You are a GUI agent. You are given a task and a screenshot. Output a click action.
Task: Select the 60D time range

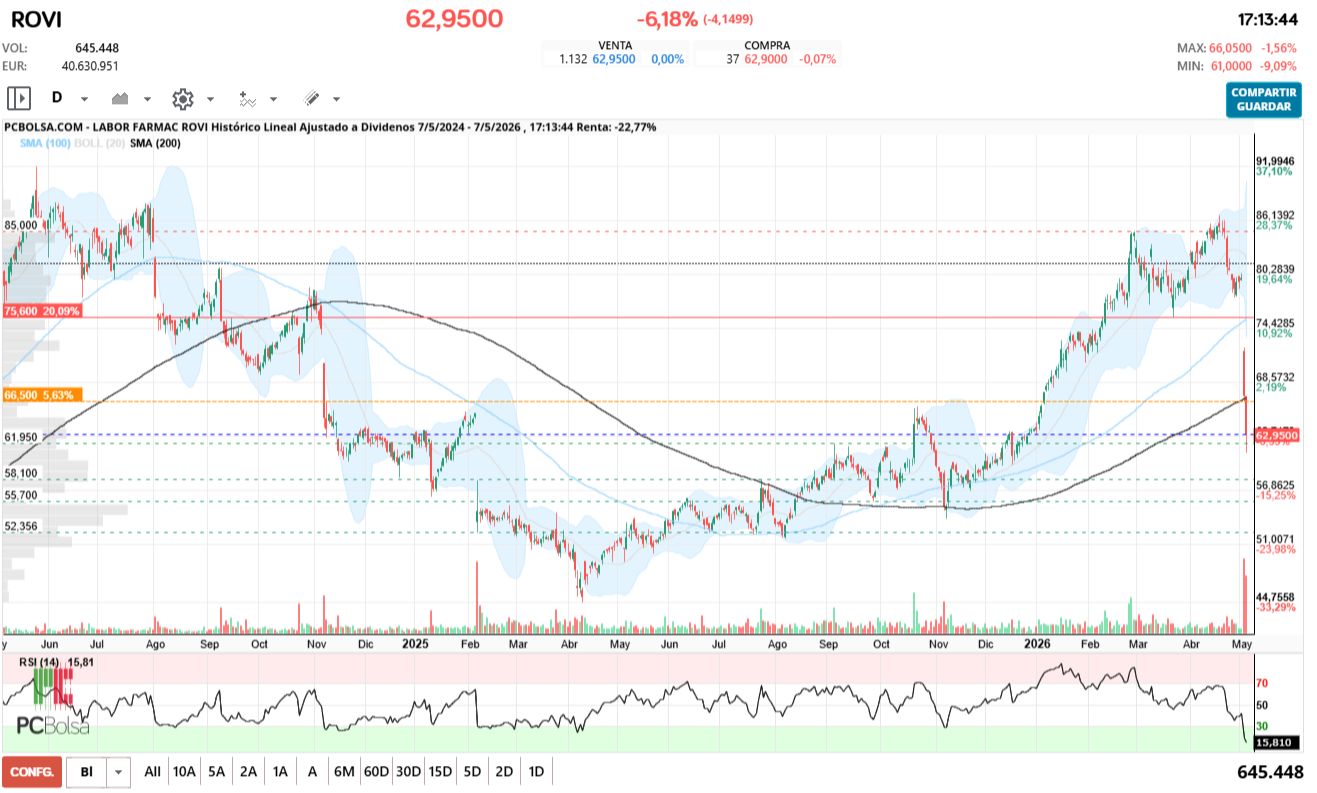click(376, 772)
